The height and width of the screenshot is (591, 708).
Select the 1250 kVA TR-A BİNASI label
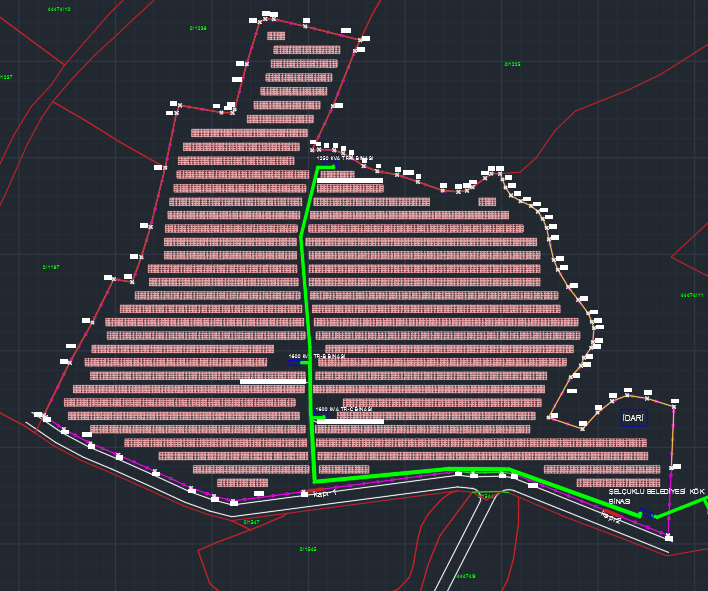[x=345, y=158]
